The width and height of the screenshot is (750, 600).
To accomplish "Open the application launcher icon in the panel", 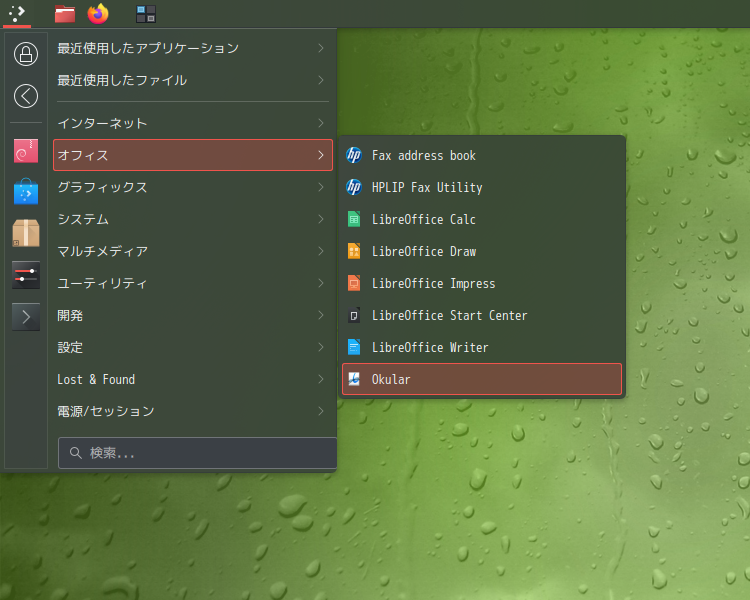I will (x=17, y=13).
